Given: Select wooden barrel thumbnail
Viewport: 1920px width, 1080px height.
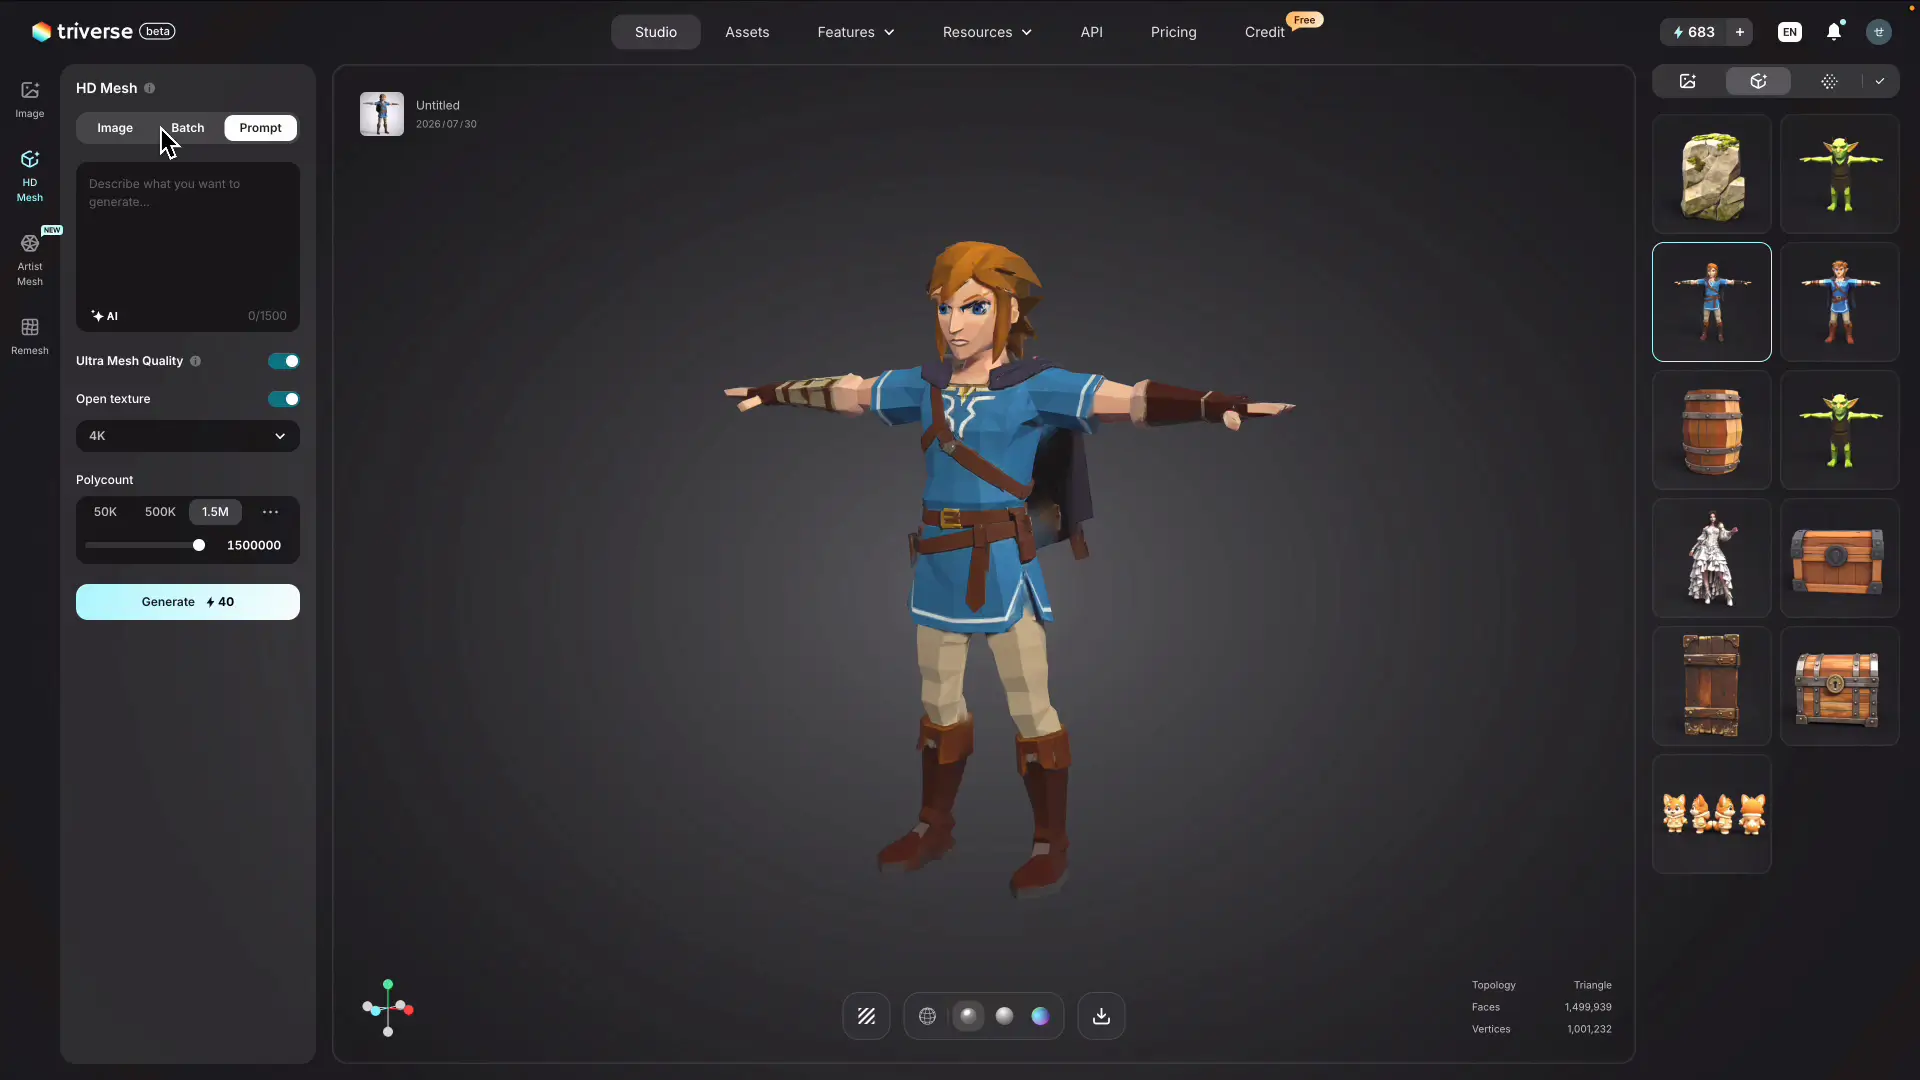Looking at the screenshot, I should pos(1712,430).
